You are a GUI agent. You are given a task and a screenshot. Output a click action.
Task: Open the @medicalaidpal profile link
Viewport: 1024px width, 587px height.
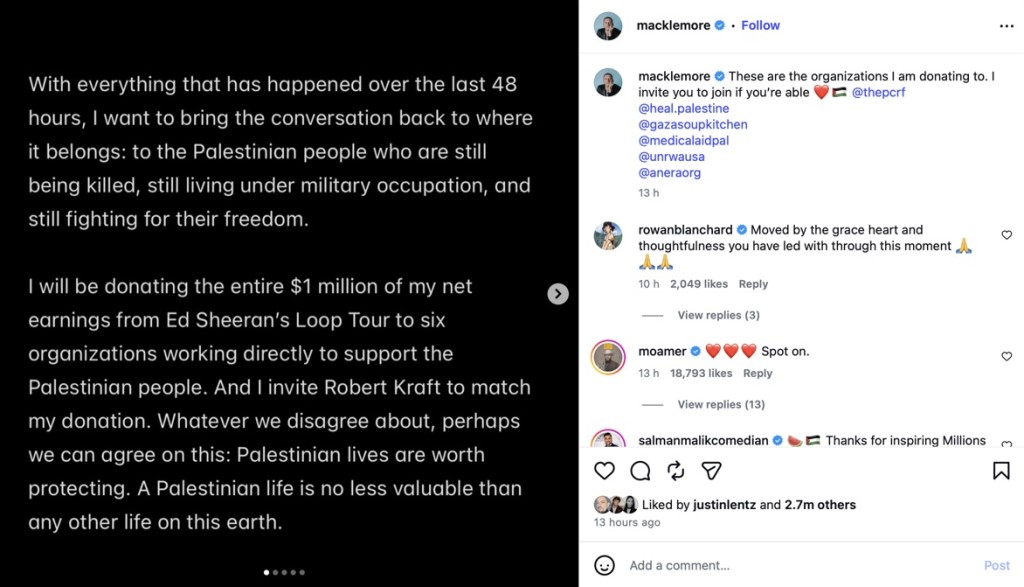(684, 140)
